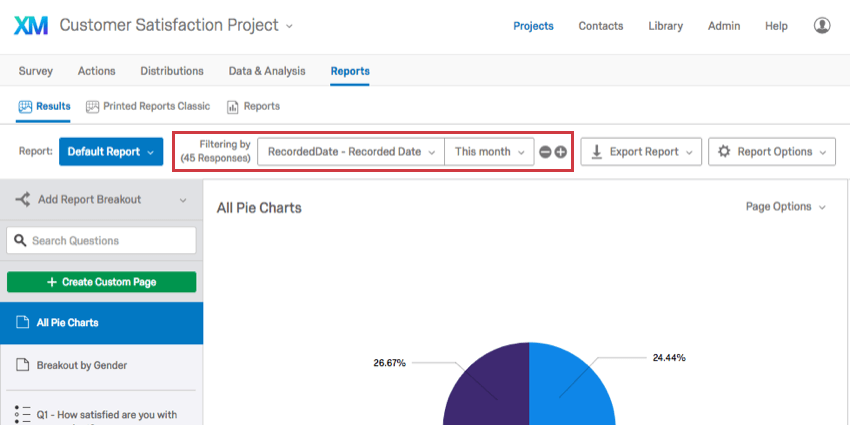This screenshot has width=850, height=425.
Task: Select the Breakout by Gender page
Action: pyautogui.click(x=101, y=365)
